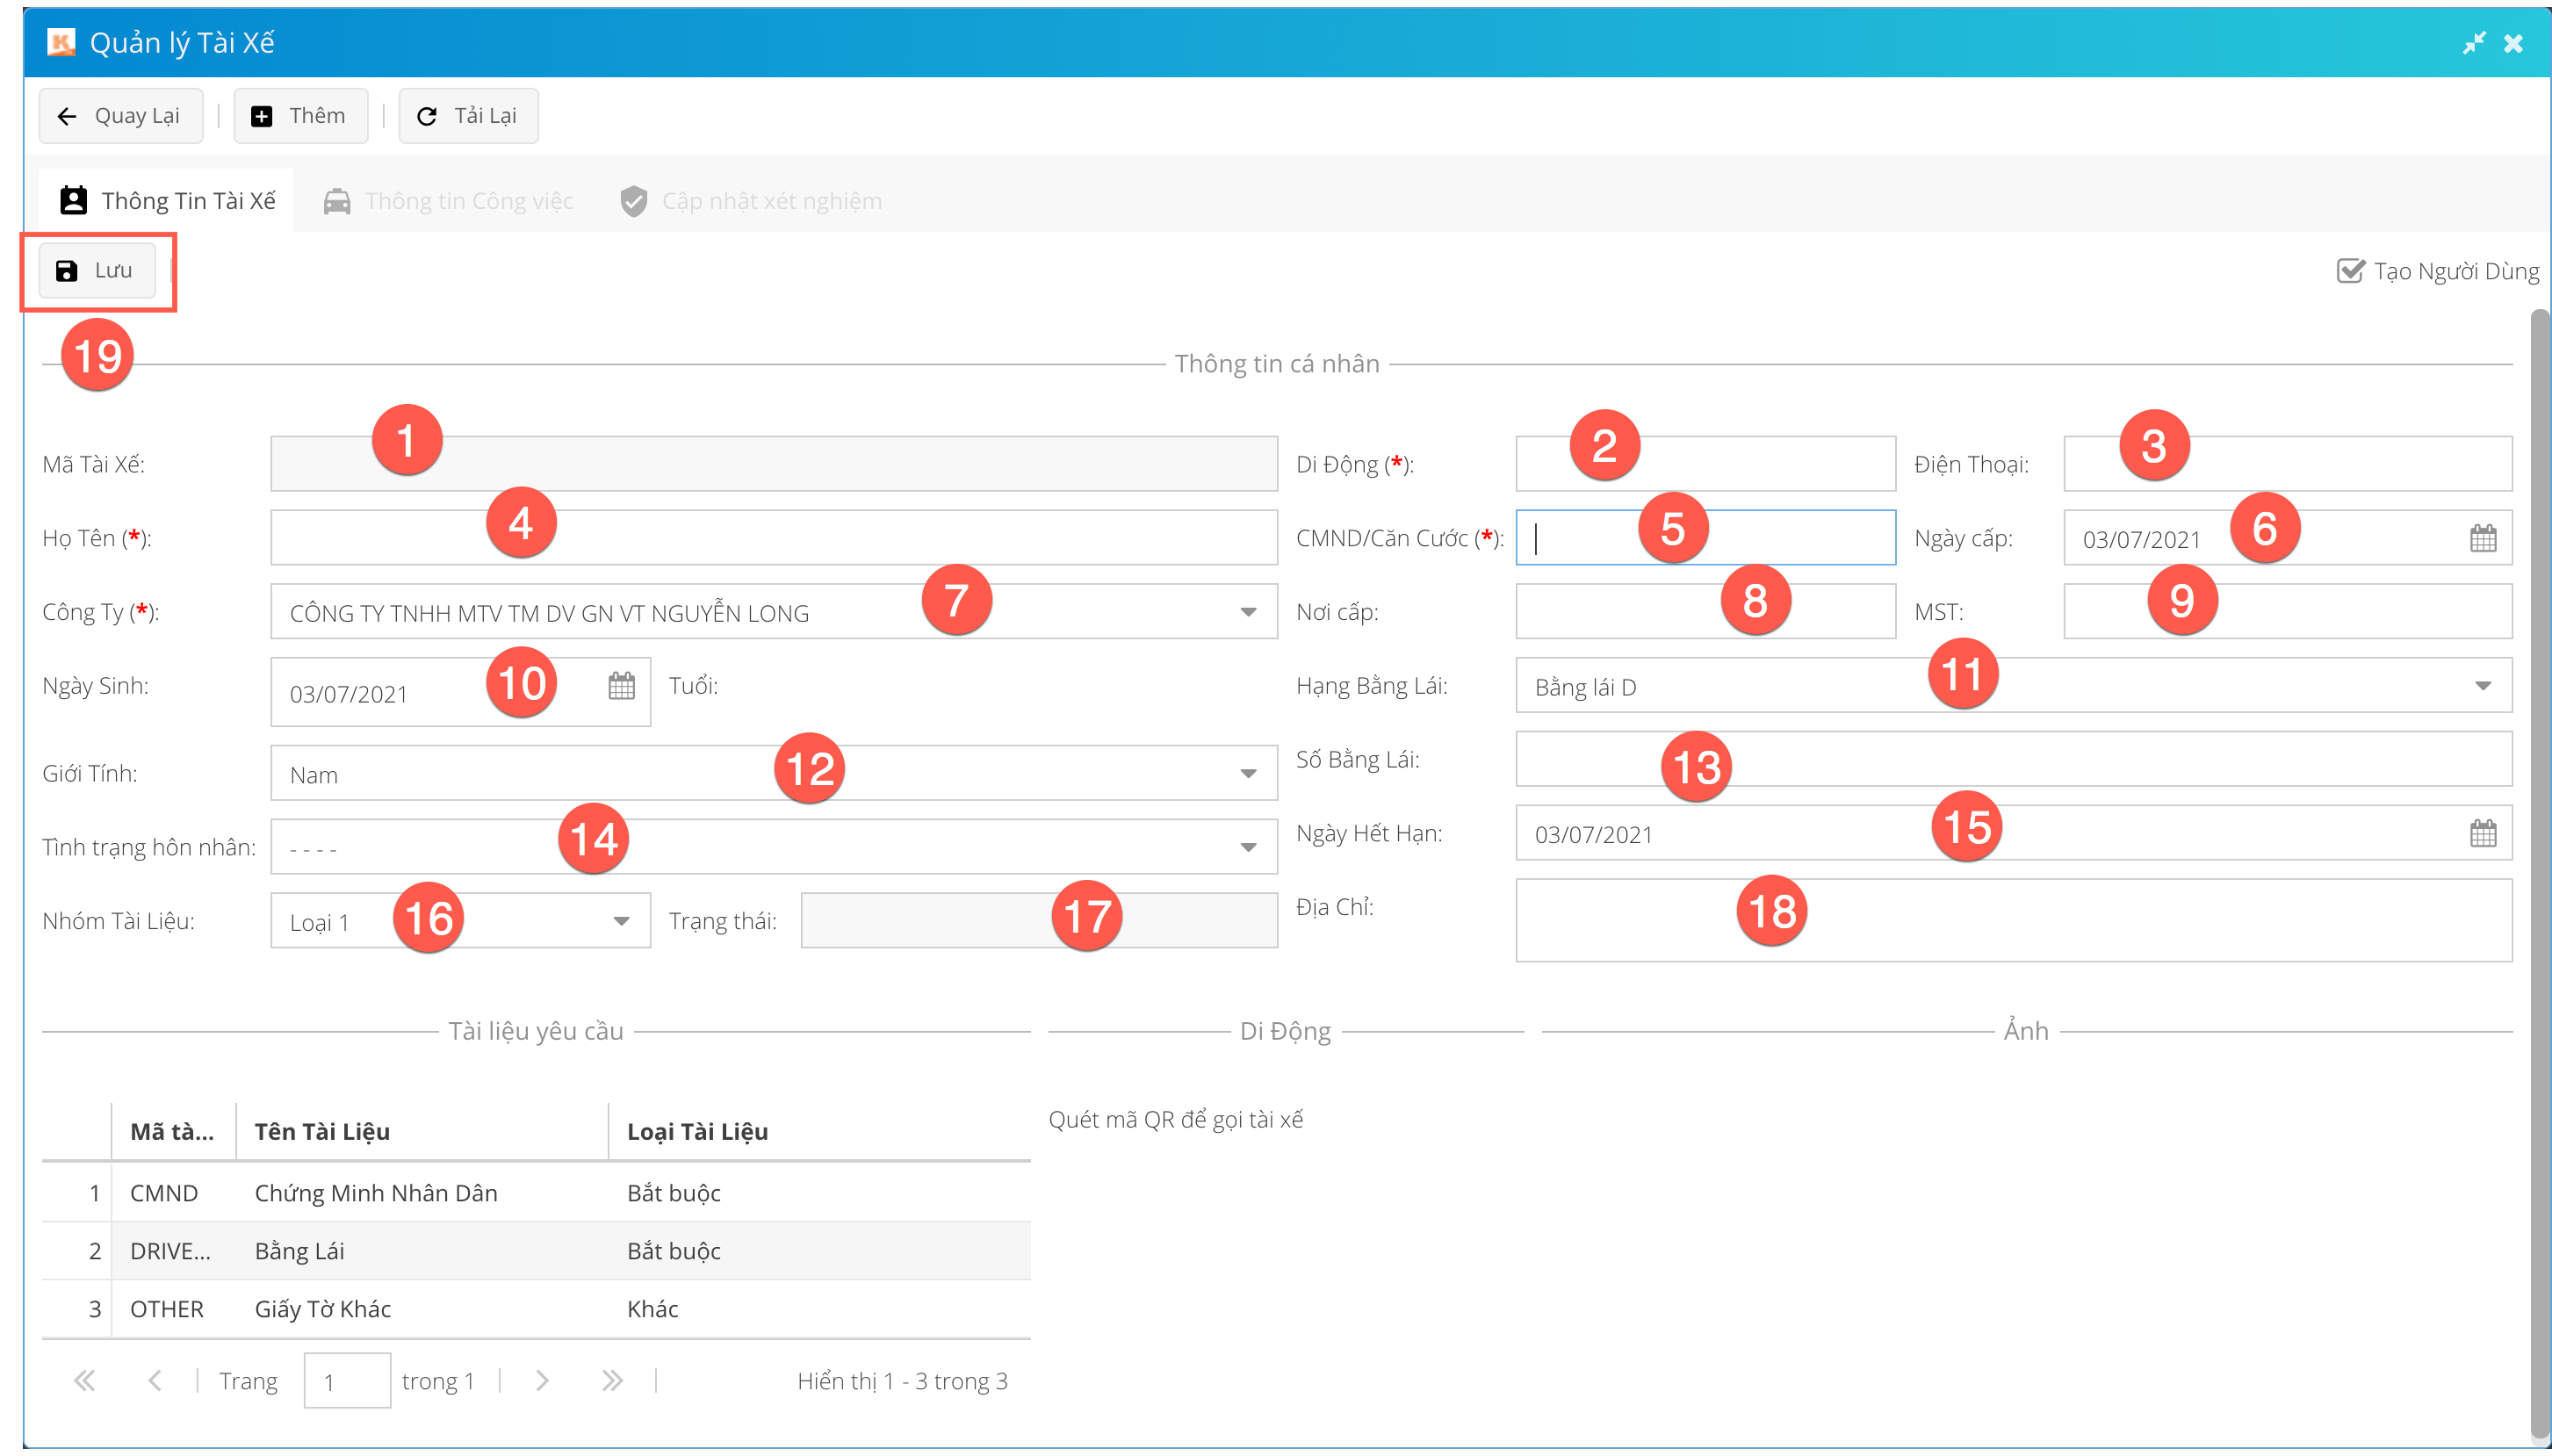Switch to Thông tin Công việc tab
2552x1456 pixels.
[x=449, y=201]
